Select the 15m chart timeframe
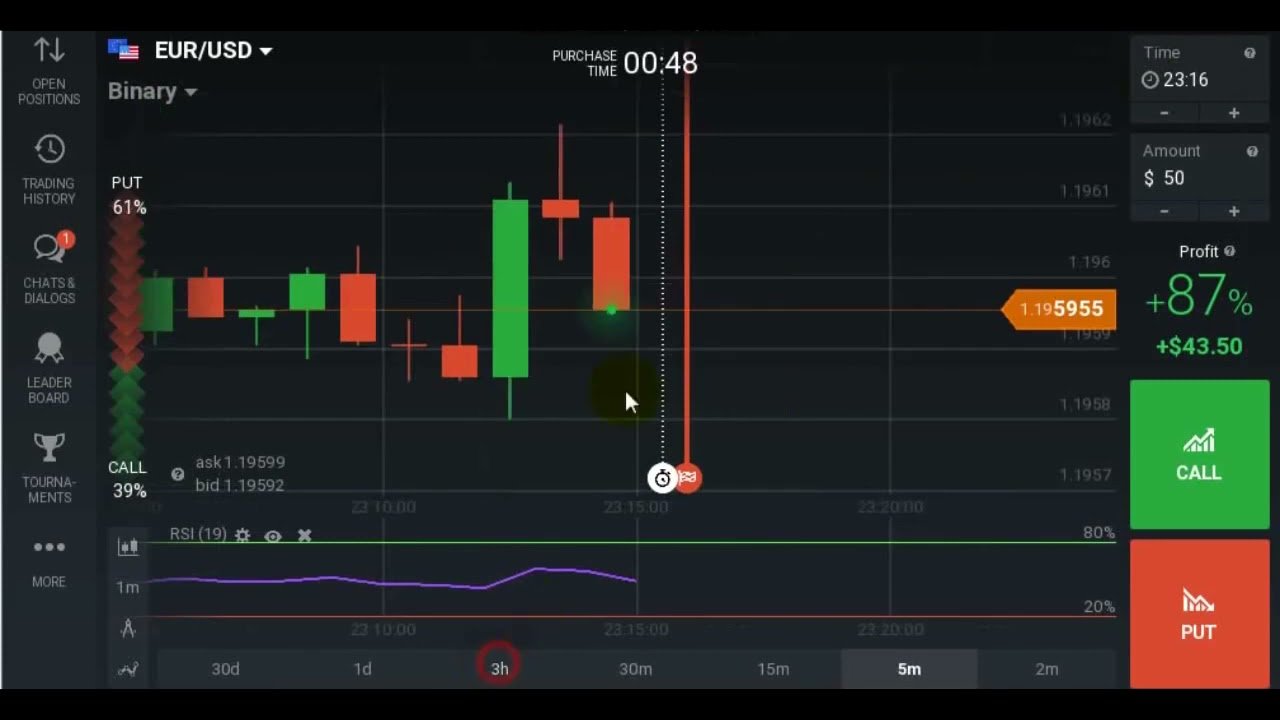This screenshot has width=1280, height=720. click(773, 669)
